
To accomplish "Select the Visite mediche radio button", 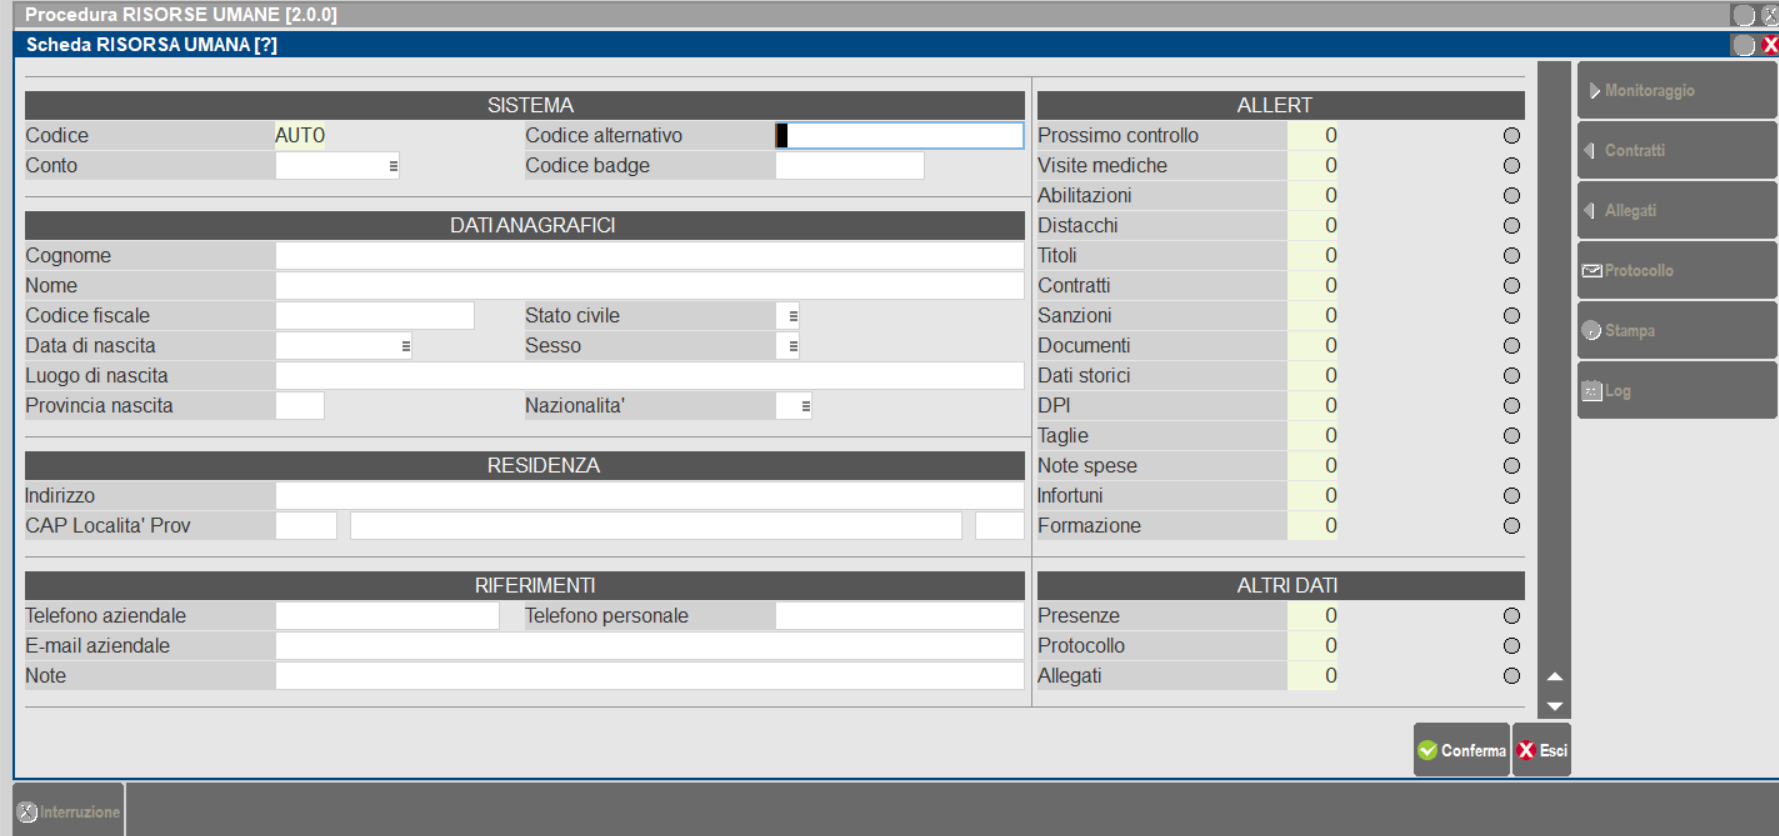I will [x=1511, y=166].
